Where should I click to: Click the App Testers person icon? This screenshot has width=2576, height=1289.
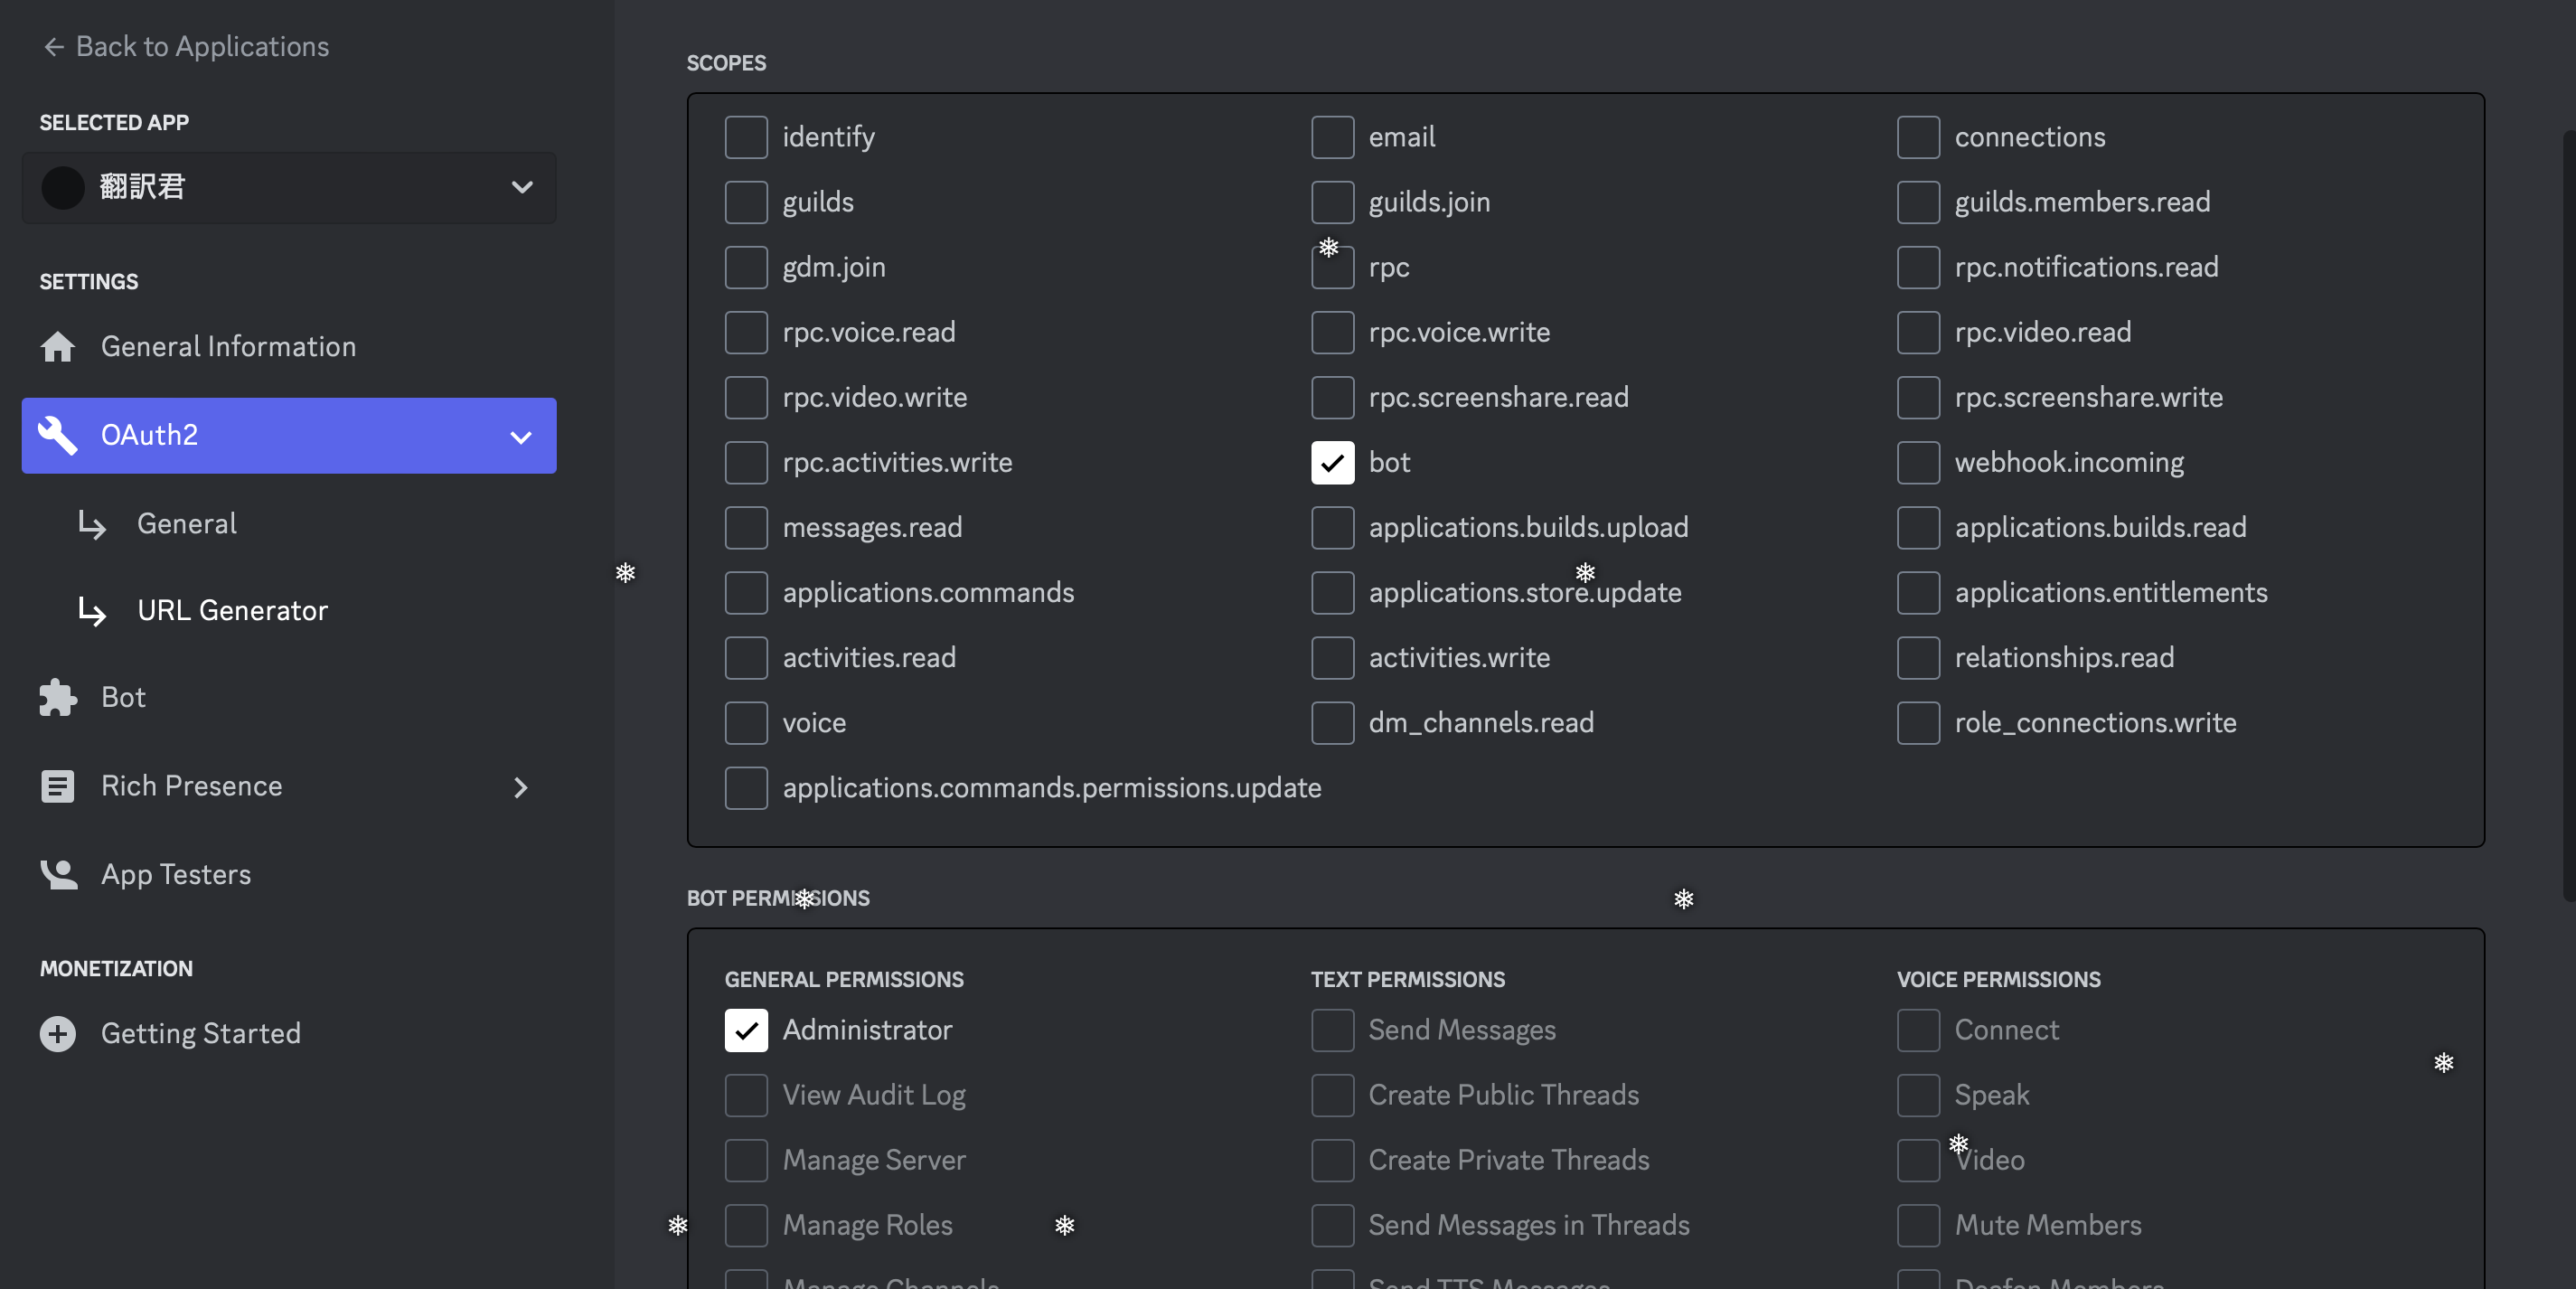coord(58,874)
